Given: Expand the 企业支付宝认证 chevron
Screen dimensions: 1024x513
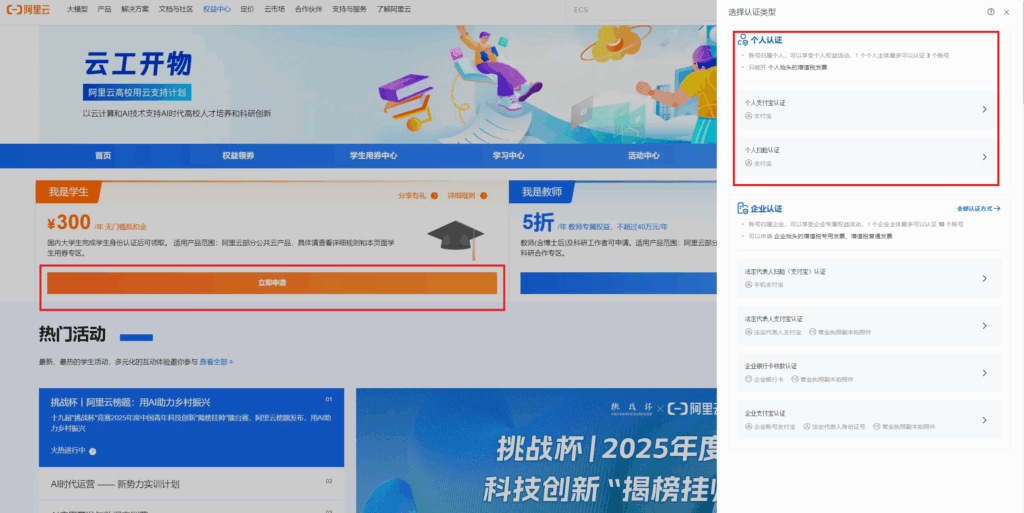Looking at the screenshot, I should [985, 420].
